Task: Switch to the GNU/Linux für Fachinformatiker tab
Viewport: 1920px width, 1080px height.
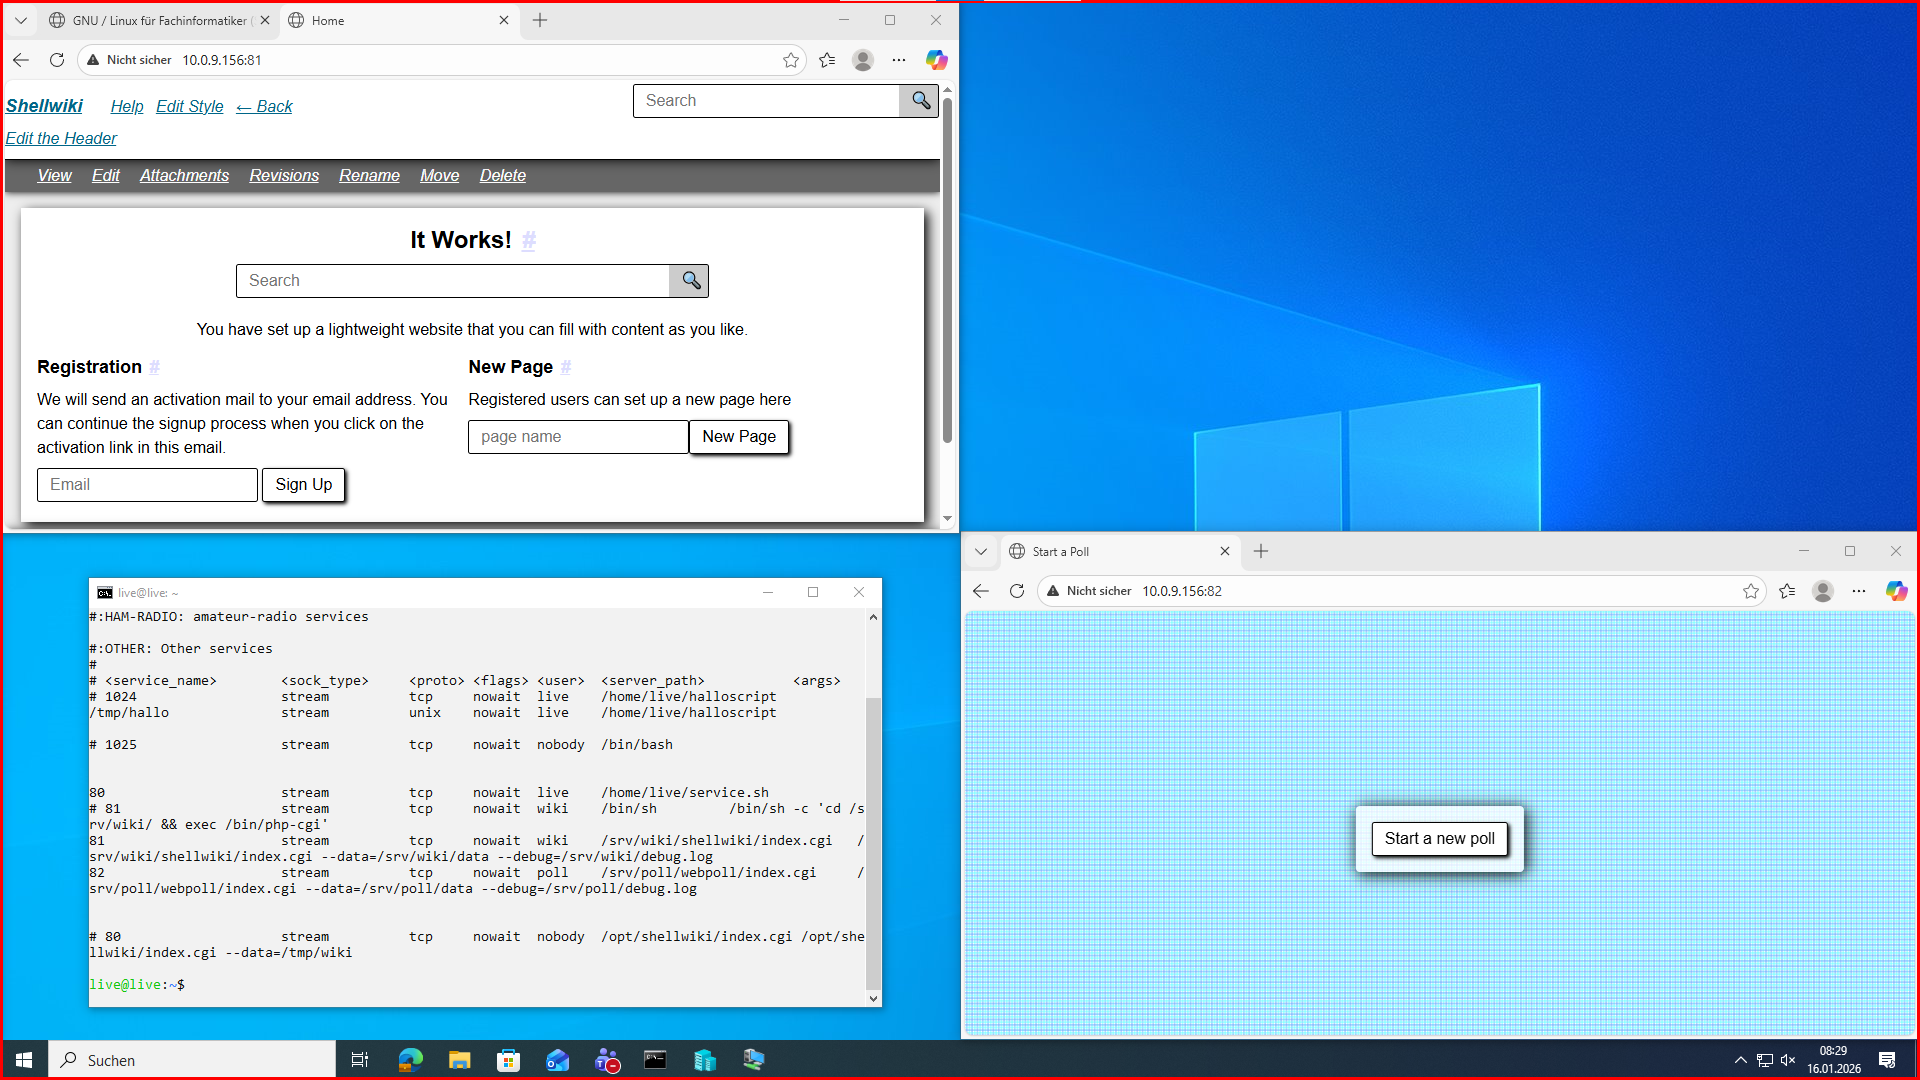Action: [150, 20]
